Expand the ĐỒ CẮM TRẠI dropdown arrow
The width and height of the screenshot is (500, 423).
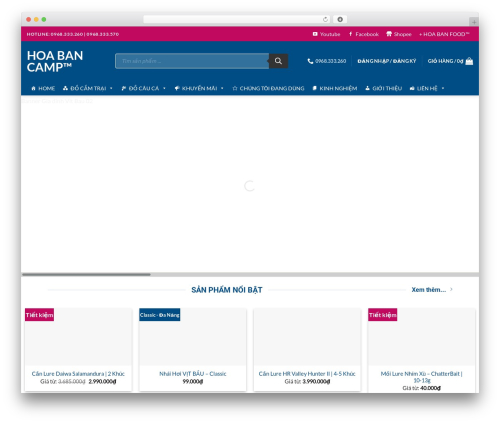111,88
